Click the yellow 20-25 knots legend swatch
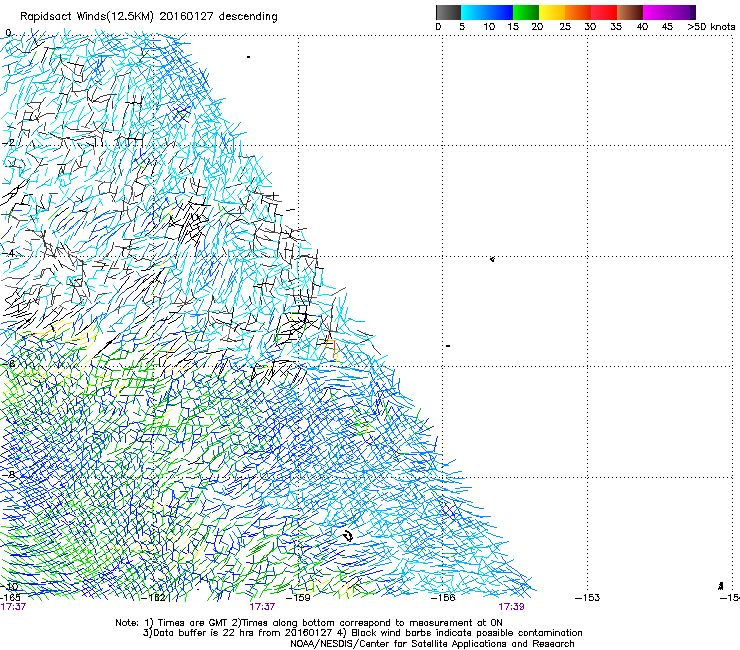Screen dimensions: 740x650 (552, 12)
